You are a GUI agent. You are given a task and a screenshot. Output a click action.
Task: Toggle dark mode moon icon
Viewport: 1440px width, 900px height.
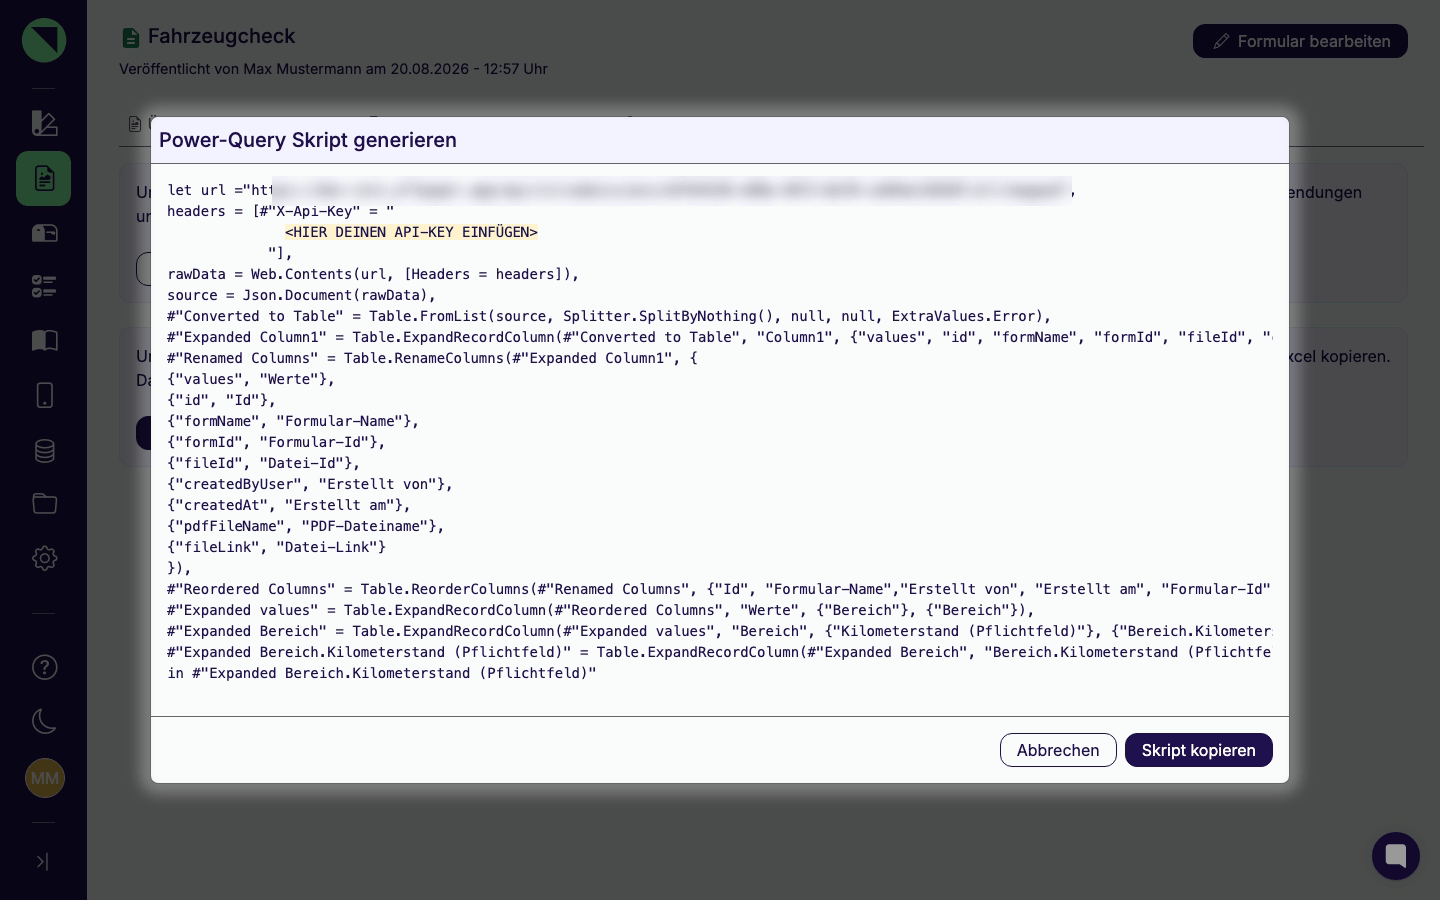(44, 721)
